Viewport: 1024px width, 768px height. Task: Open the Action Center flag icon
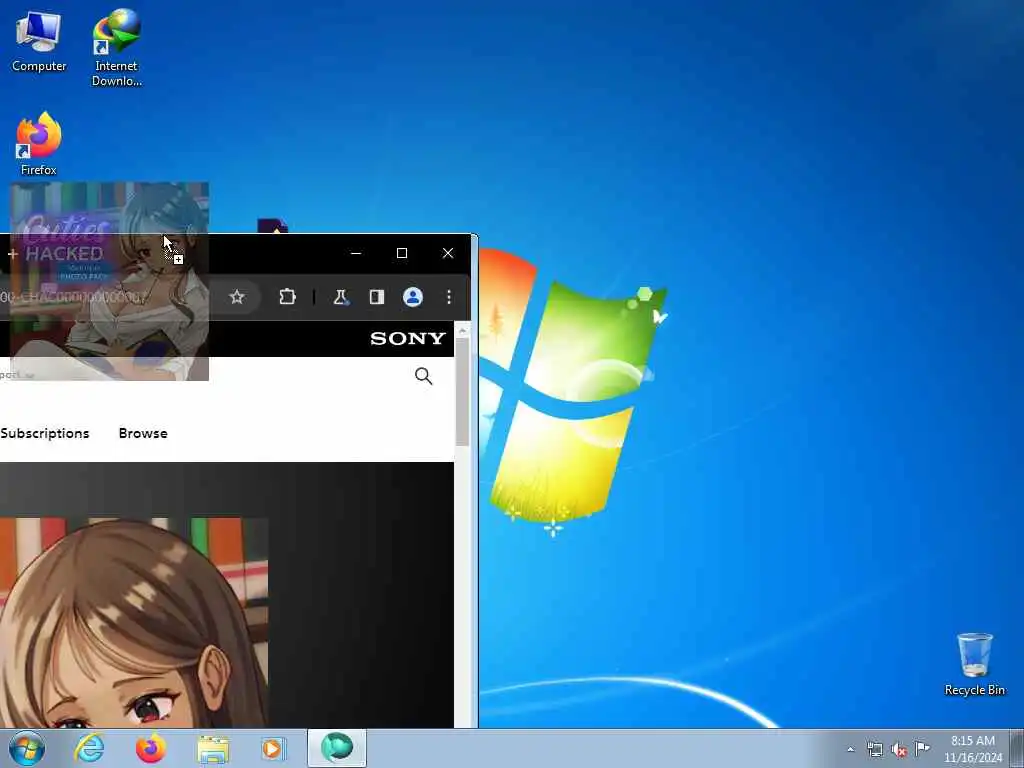click(922, 748)
